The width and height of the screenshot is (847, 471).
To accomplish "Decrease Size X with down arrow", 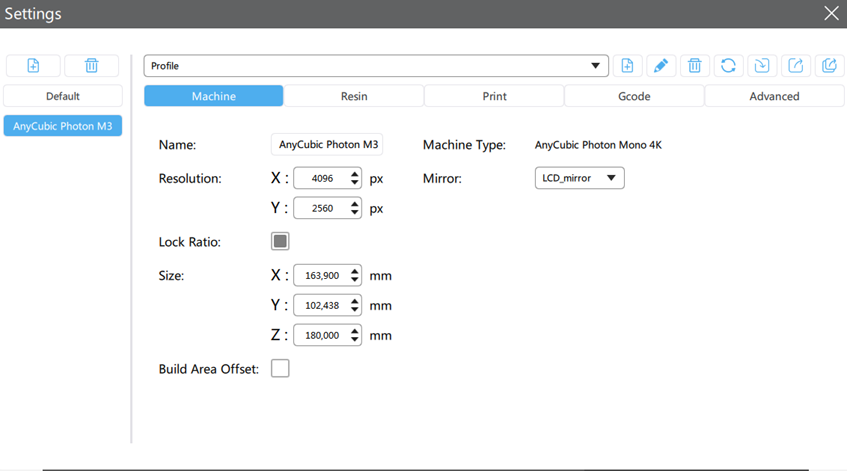I will click(354, 280).
